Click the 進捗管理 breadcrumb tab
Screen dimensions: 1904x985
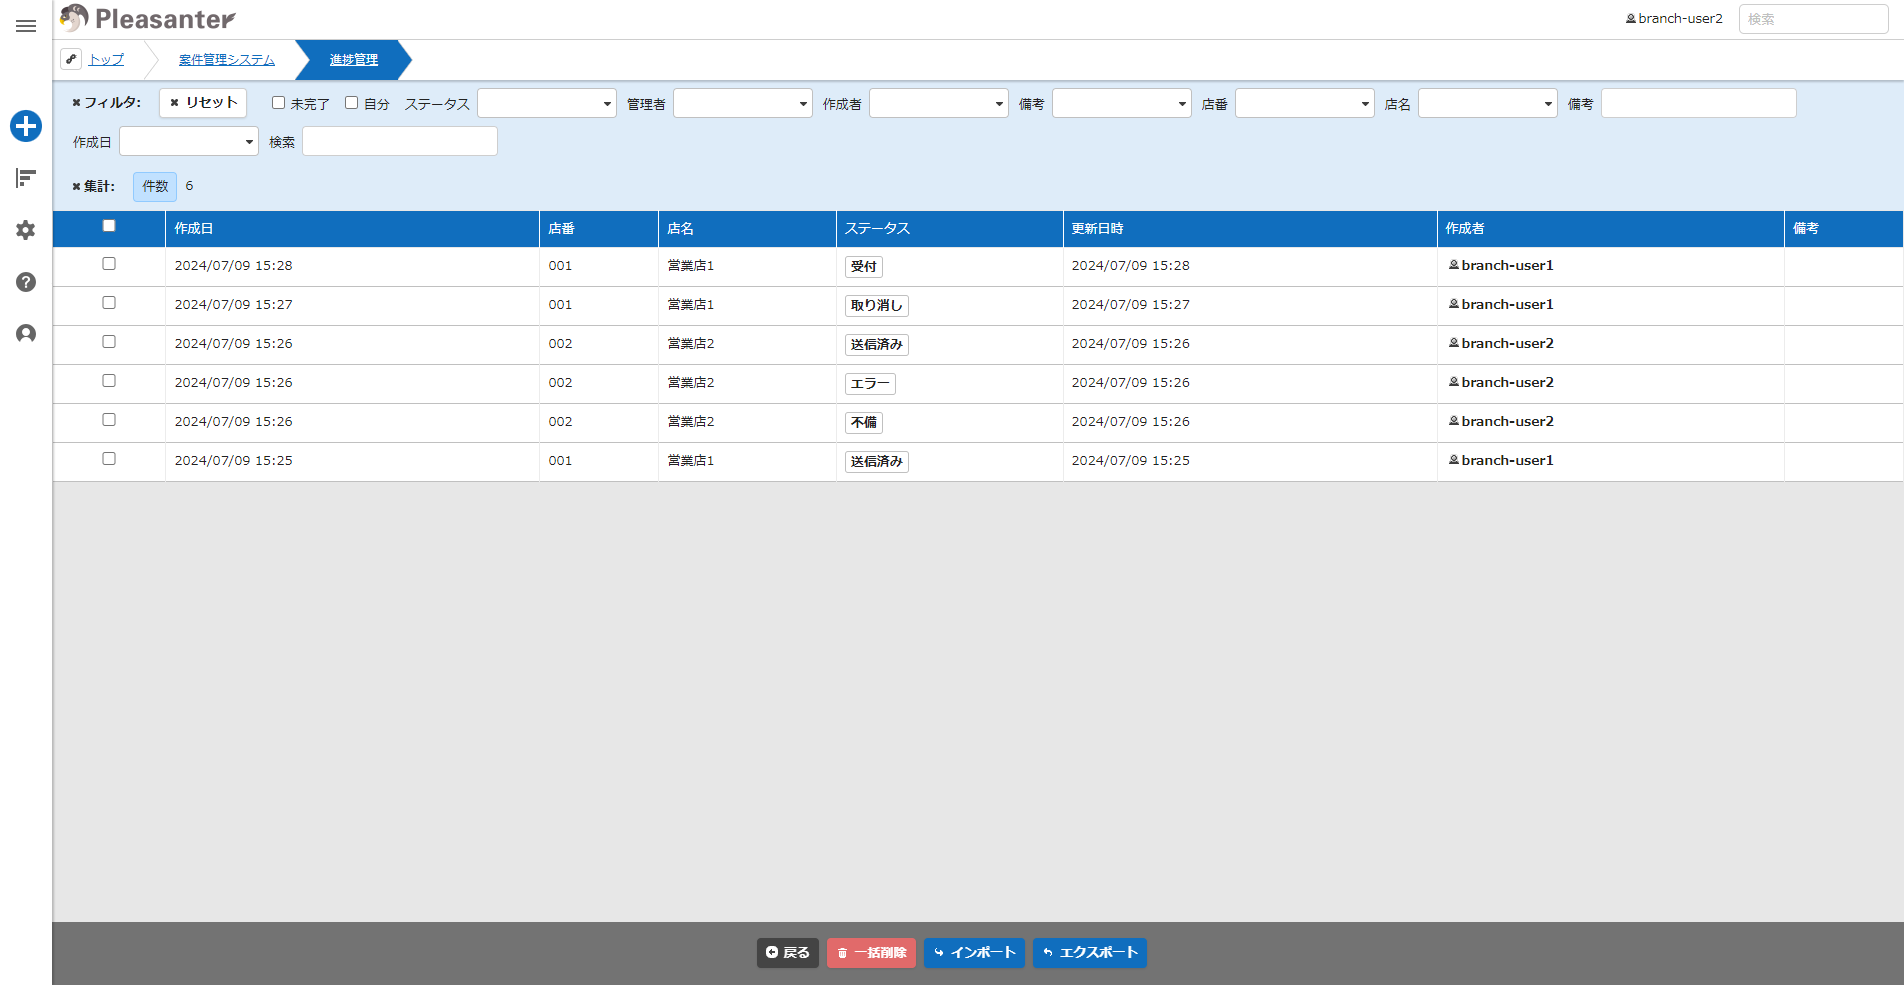354,60
